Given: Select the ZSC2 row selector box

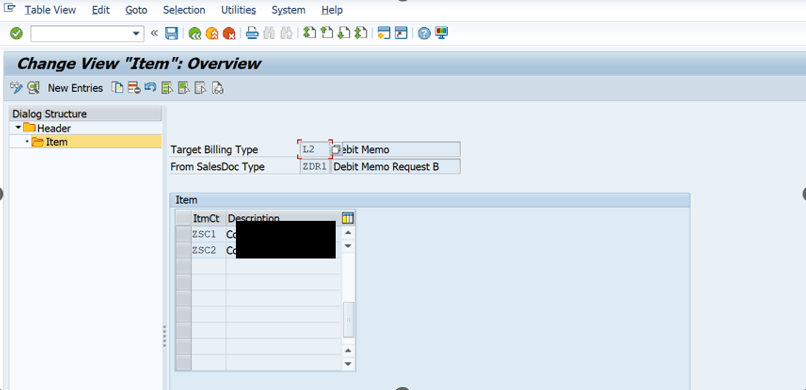Looking at the screenshot, I should [x=184, y=250].
